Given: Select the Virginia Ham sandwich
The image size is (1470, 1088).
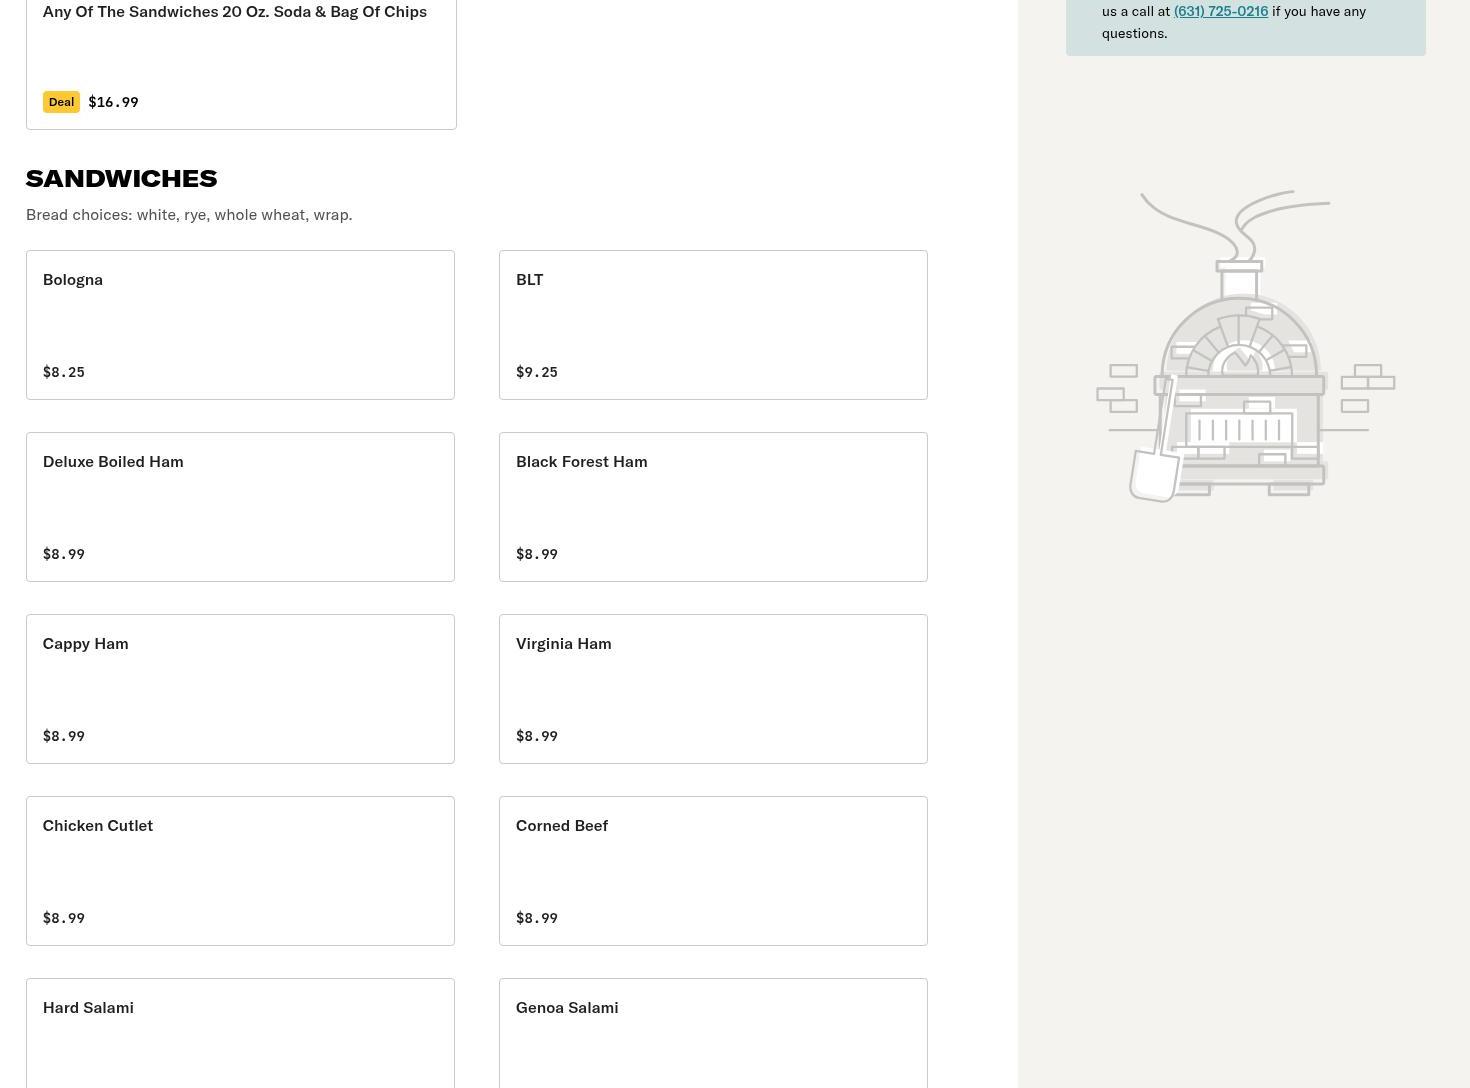Looking at the screenshot, I should (x=712, y=688).
